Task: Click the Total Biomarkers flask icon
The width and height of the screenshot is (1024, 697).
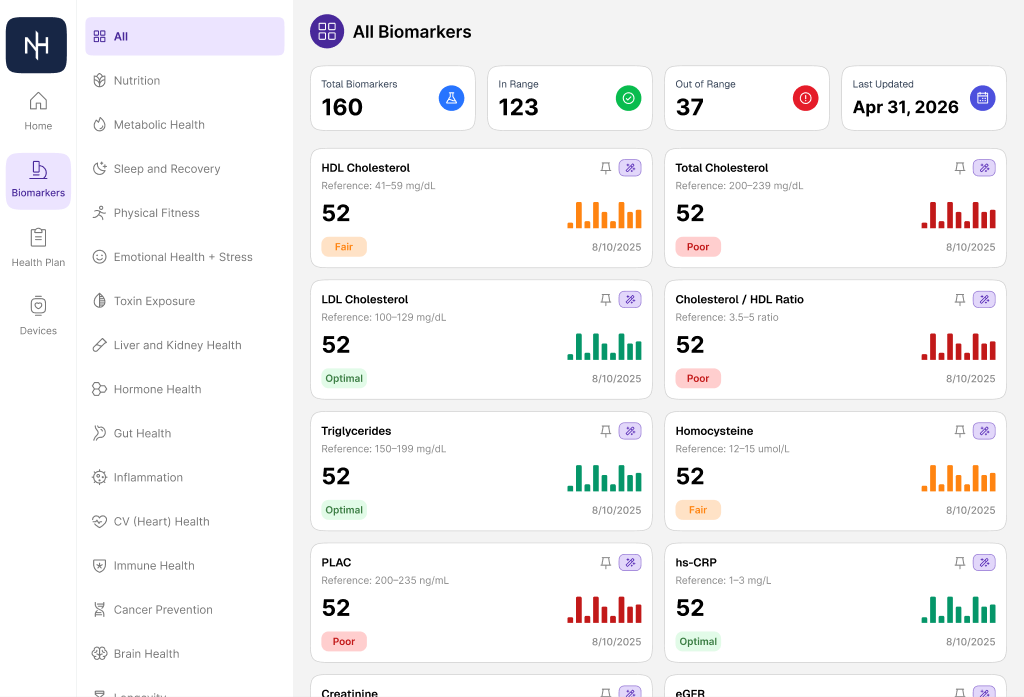Action: tap(451, 98)
